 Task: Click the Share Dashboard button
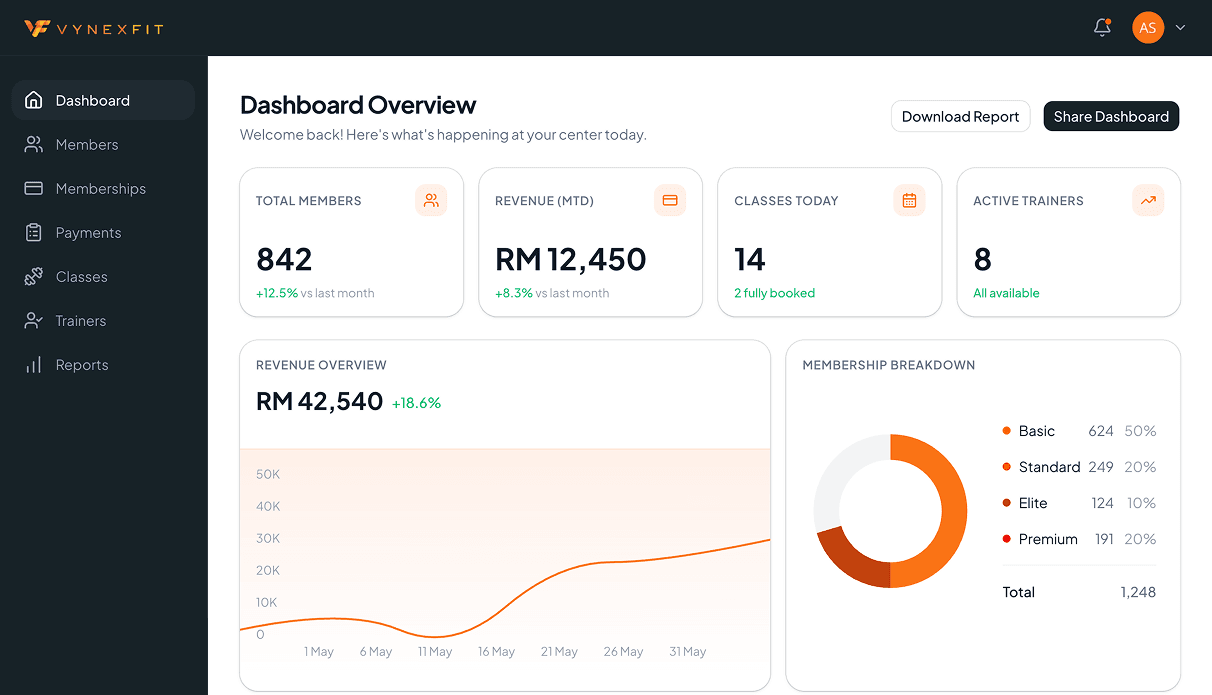click(x=1111, y=116)
